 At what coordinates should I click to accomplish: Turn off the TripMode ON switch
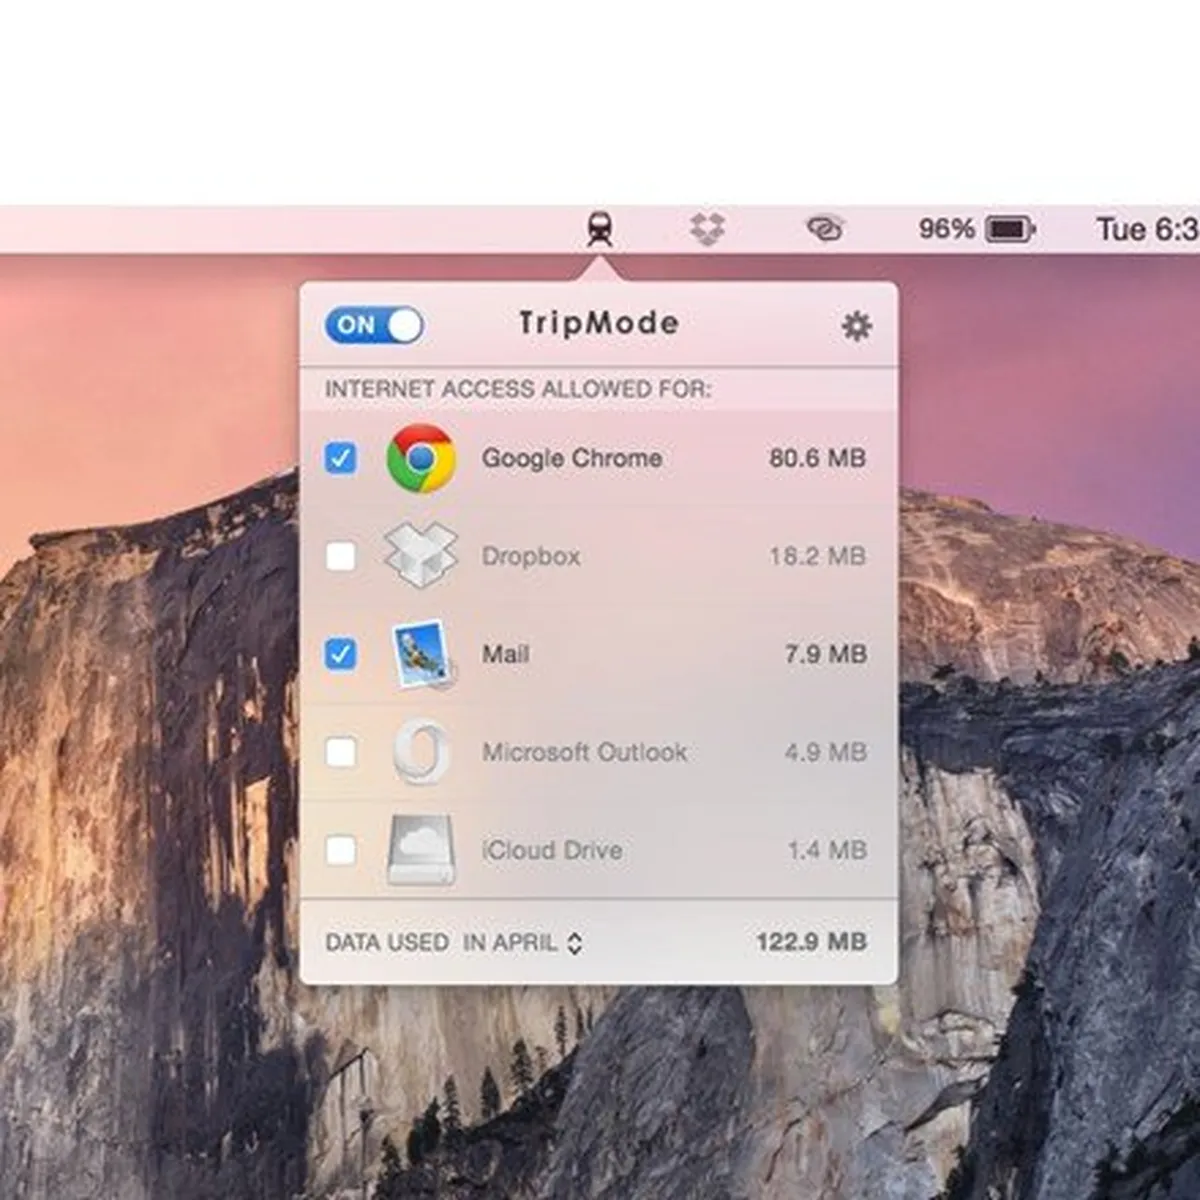(374, 325)
